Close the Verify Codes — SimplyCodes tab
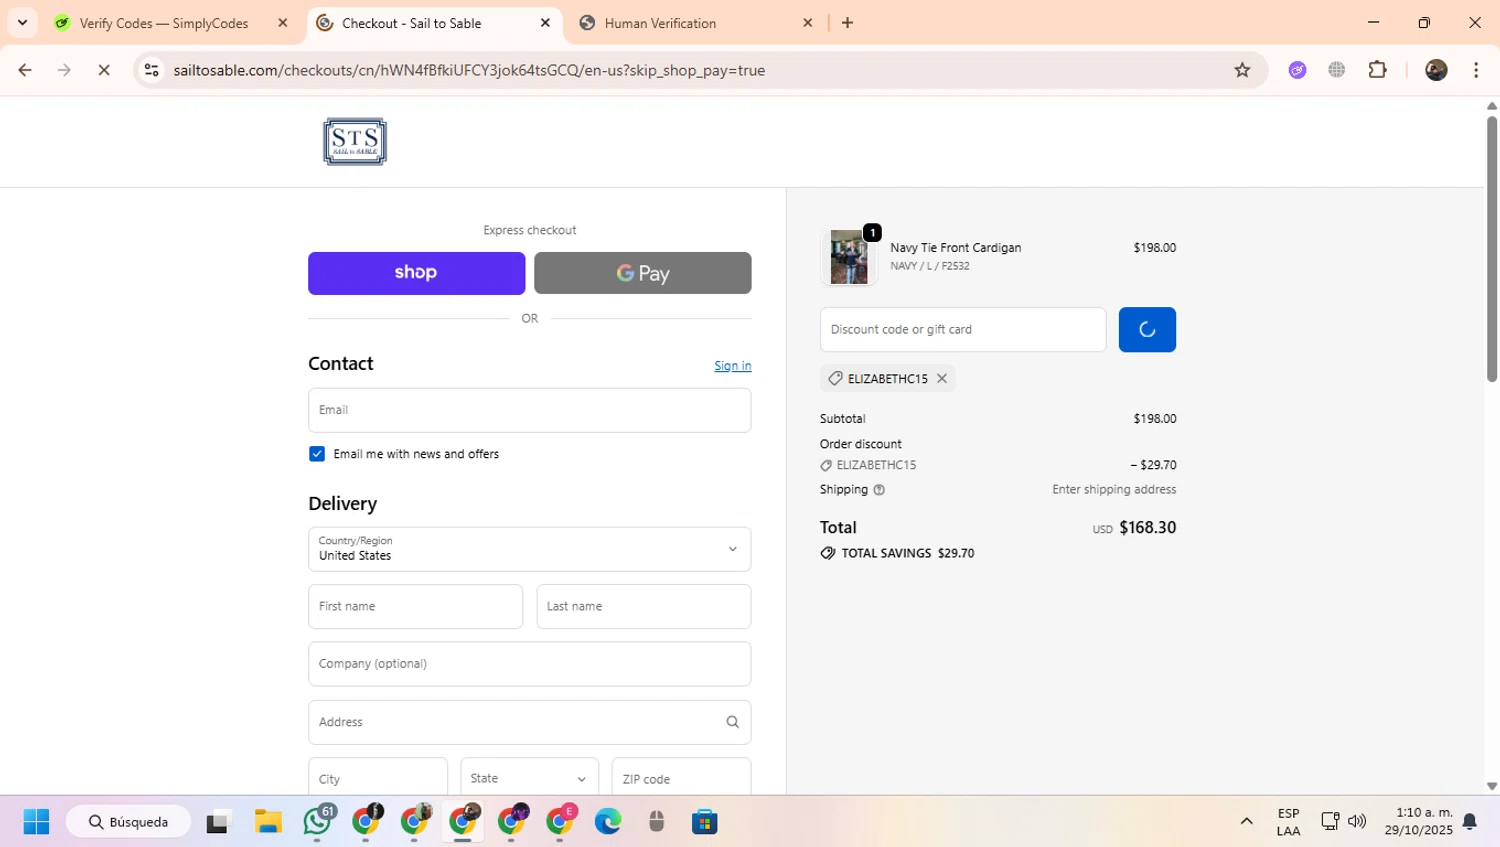Viewport: 1500px width, 847px height. (x=283, y=23)
